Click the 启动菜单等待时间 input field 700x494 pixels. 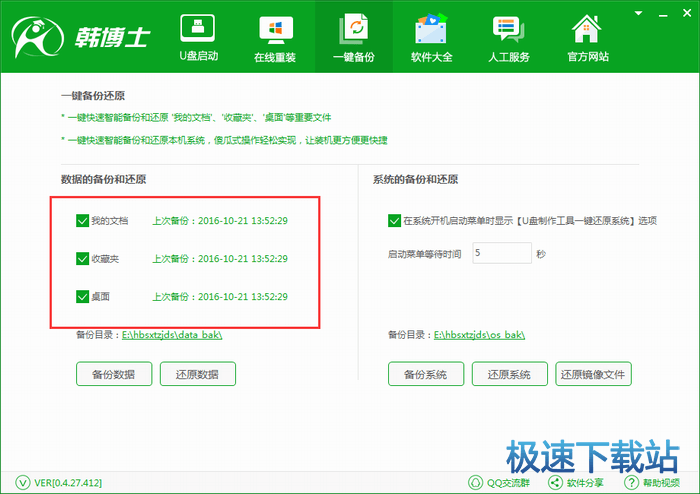click(x=502, y=253)
